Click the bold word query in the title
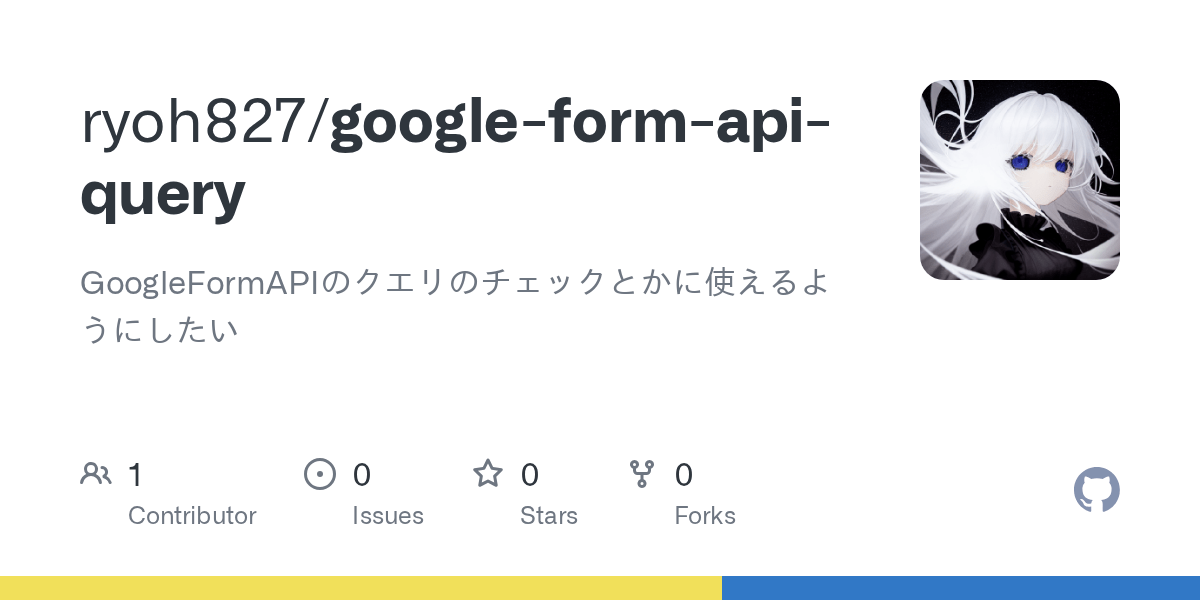Image resolution: width=1200 pixels, height=600 pixels. 163,194
